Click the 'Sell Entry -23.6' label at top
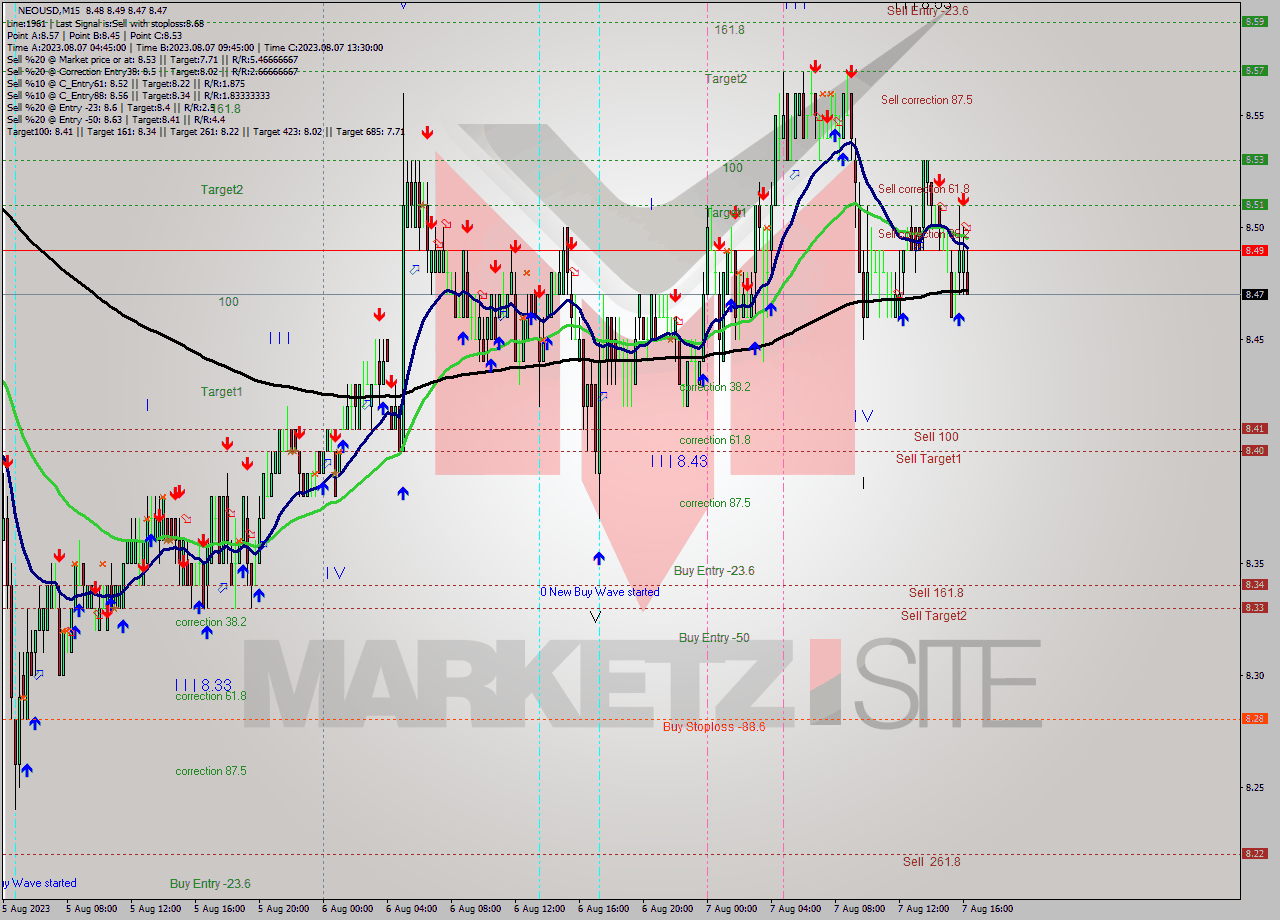Image resolution: width=1280 pixels, height=920 pixels. pos(927,11)
